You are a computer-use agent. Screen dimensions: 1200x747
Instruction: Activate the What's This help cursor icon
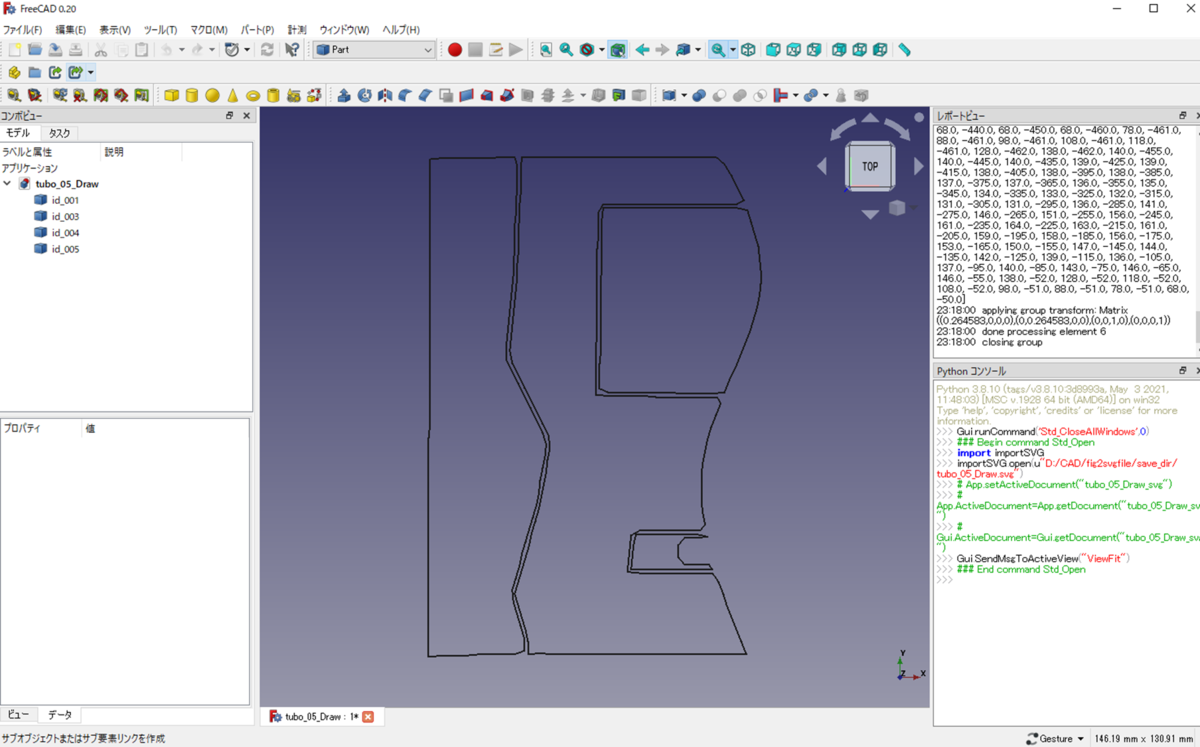pos(292,49)
